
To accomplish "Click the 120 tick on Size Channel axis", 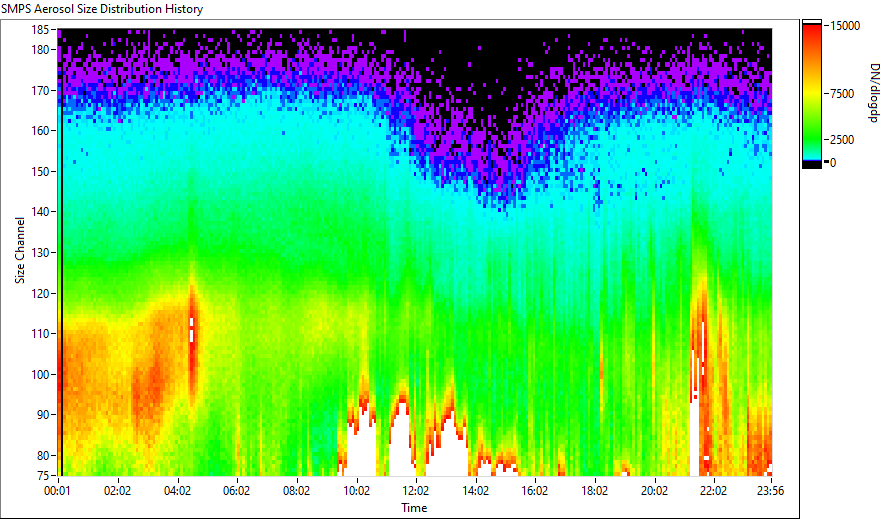I will (x=42, y=293).
